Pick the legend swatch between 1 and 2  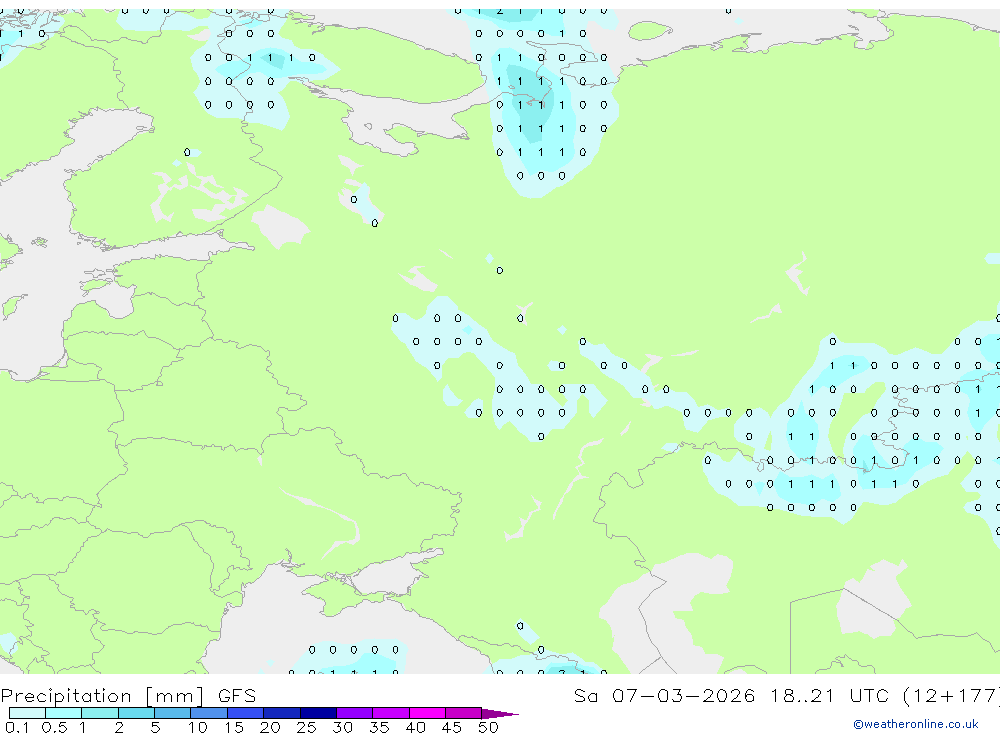coord(100,713)
